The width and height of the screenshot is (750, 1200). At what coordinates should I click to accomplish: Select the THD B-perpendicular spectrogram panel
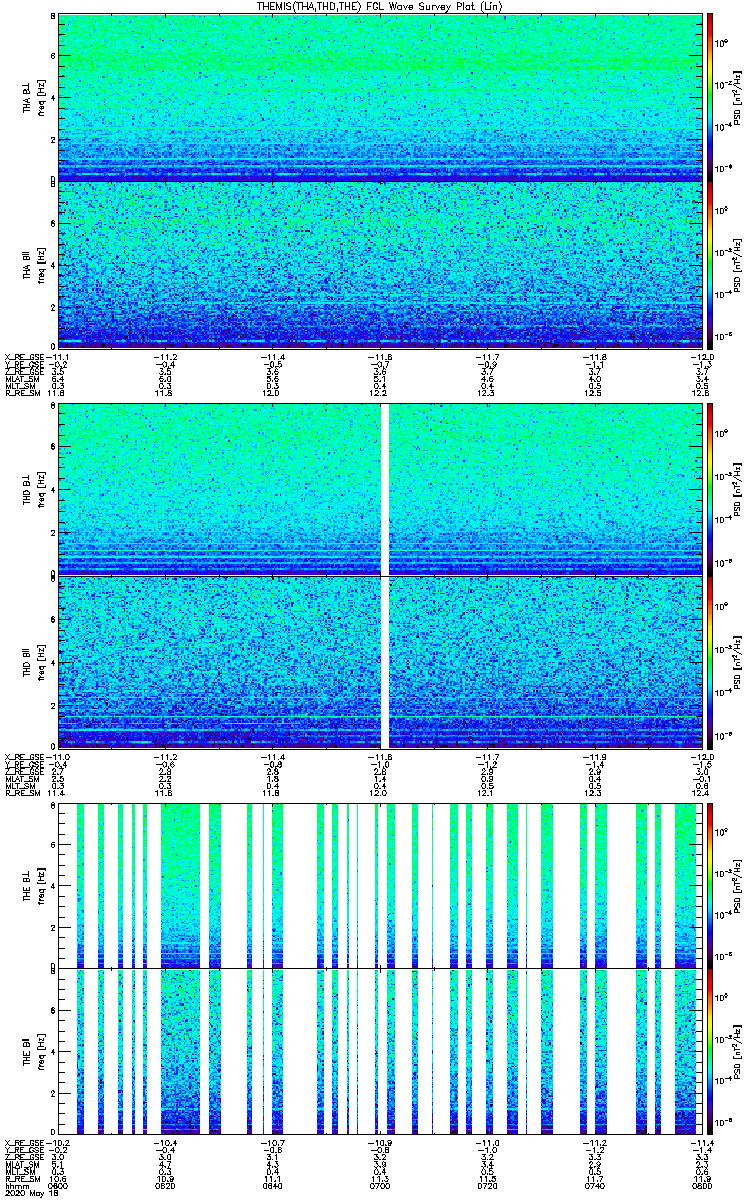tap(380, 489)
